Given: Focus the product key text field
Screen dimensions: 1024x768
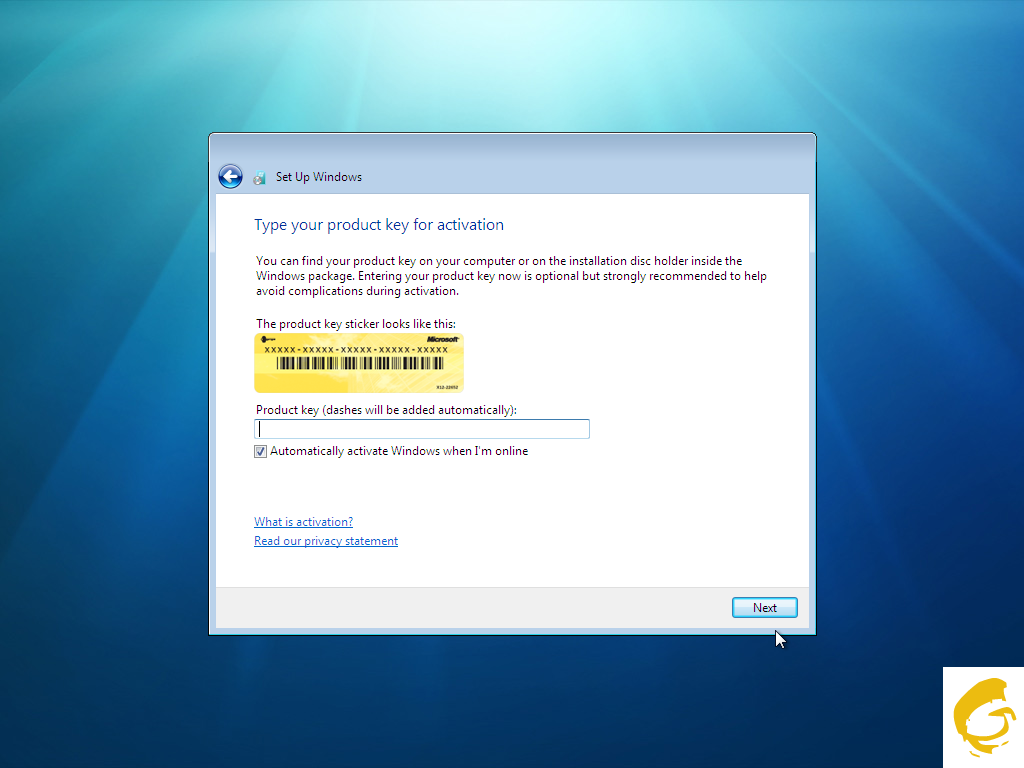Looking at the screenshot, I should click(x=422, y=429).
